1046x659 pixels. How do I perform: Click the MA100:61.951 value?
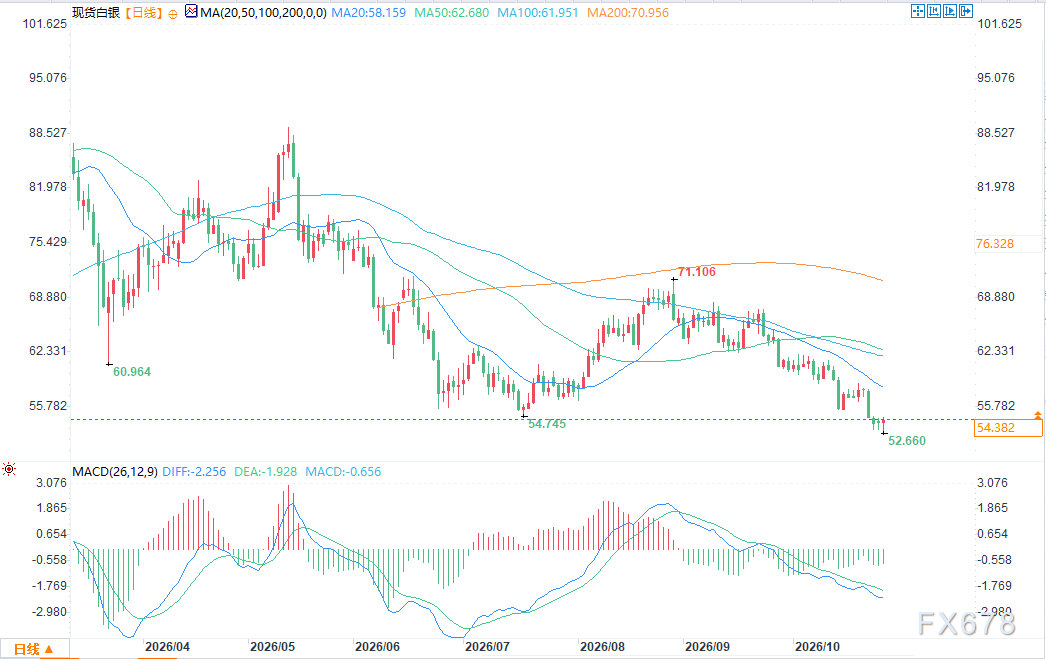coord(538,13)
